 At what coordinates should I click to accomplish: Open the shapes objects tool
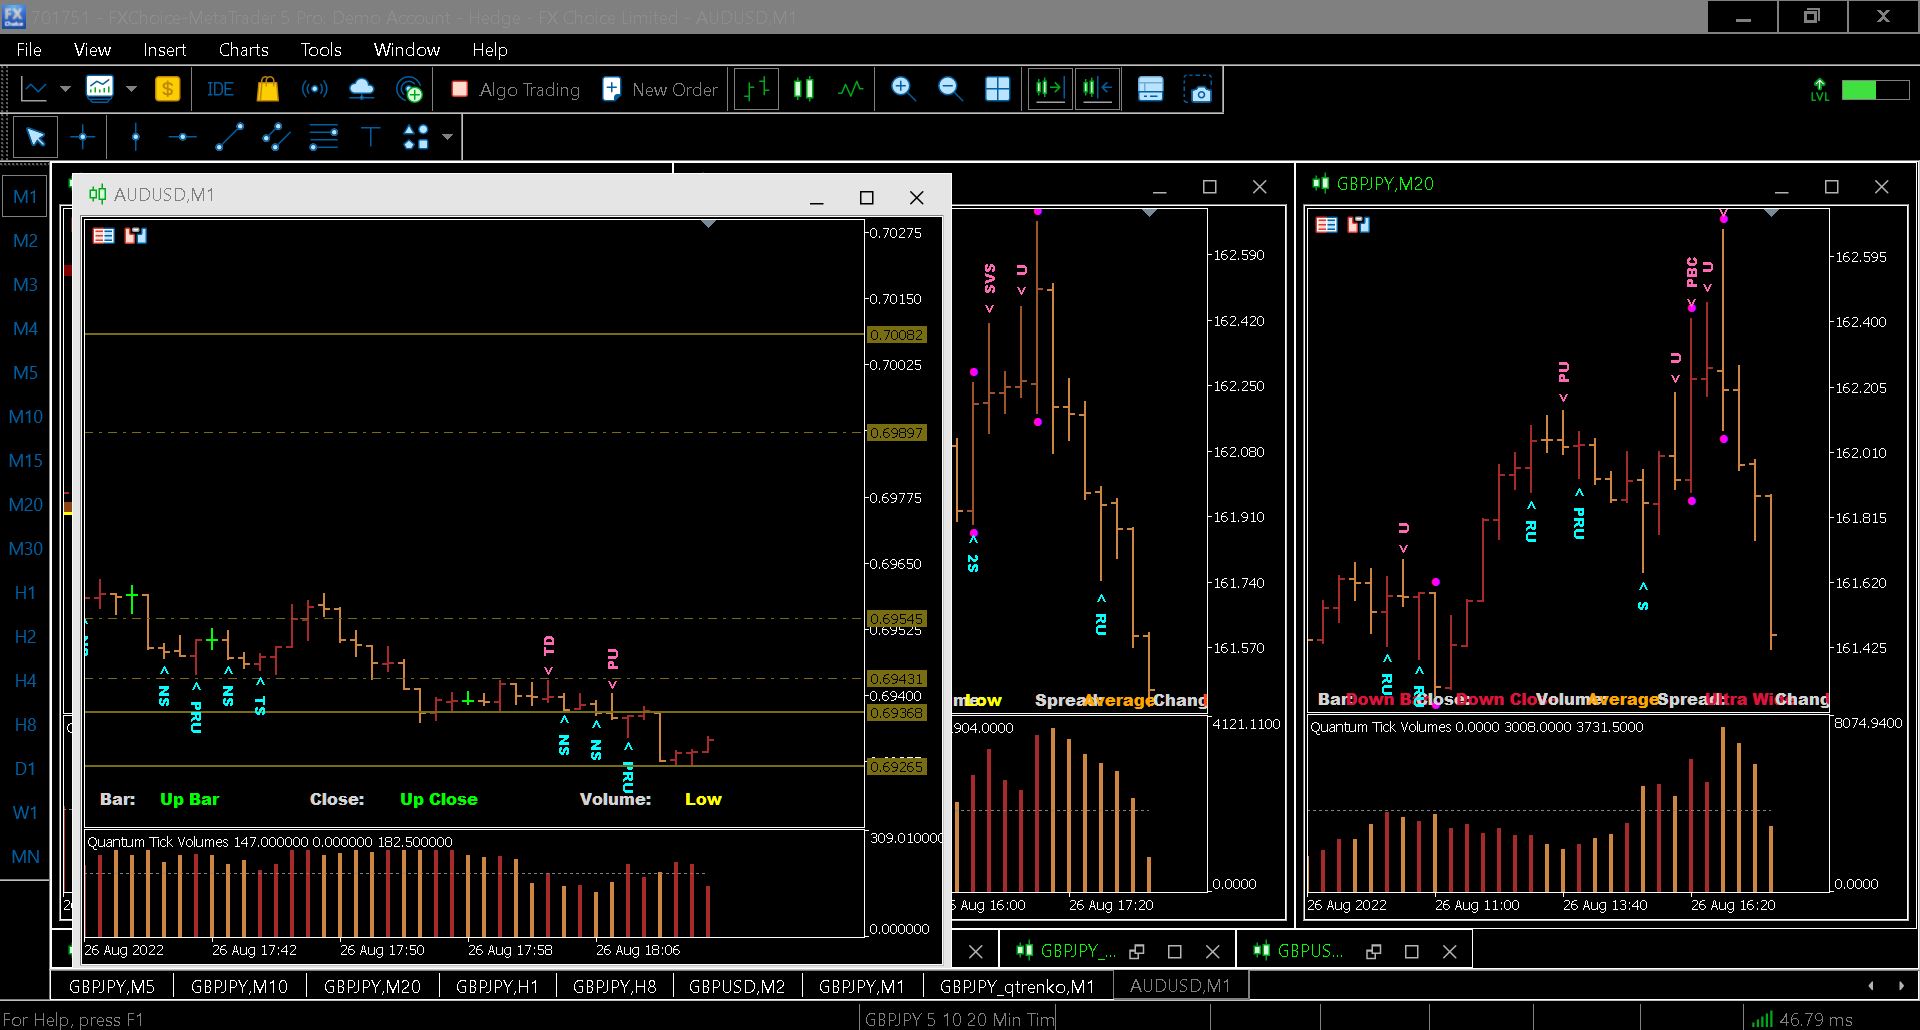416,137
